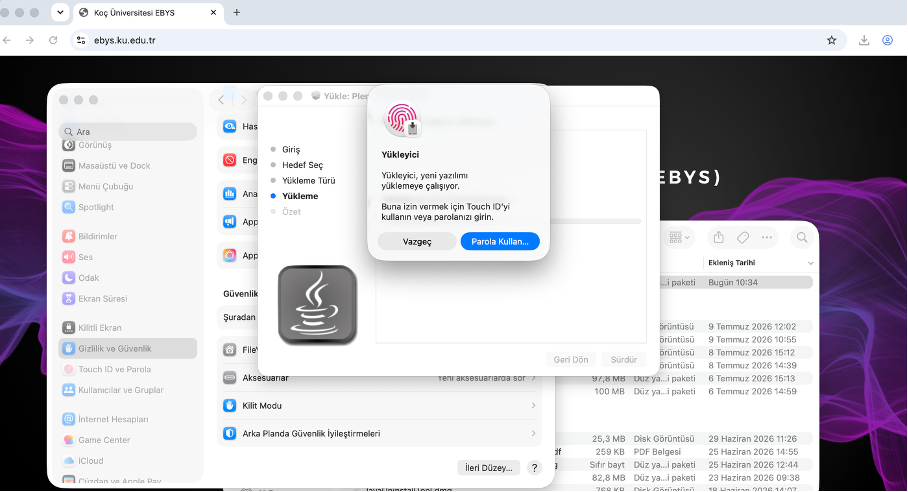This screenshot has width=908, height=492.
Task: Sort by Ekleniş Tarihi column header
Action: tap(732, 263)
